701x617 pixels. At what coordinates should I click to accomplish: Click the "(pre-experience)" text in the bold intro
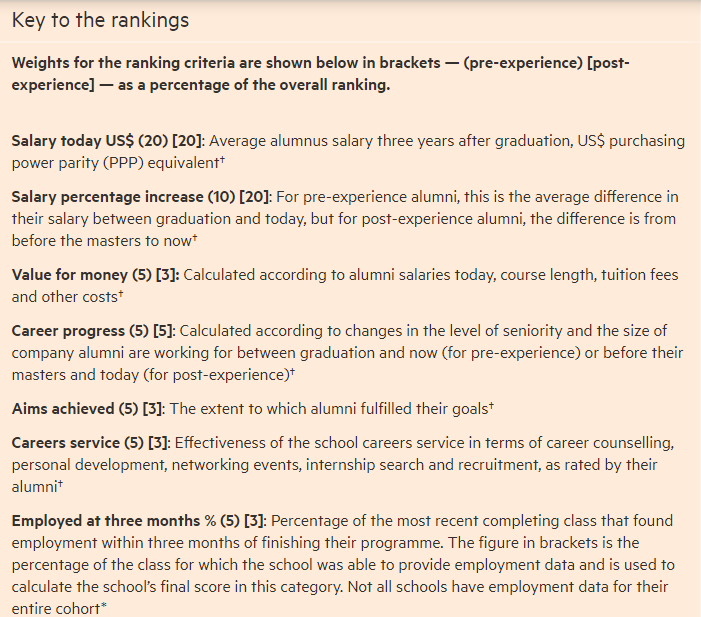point(523,63)
